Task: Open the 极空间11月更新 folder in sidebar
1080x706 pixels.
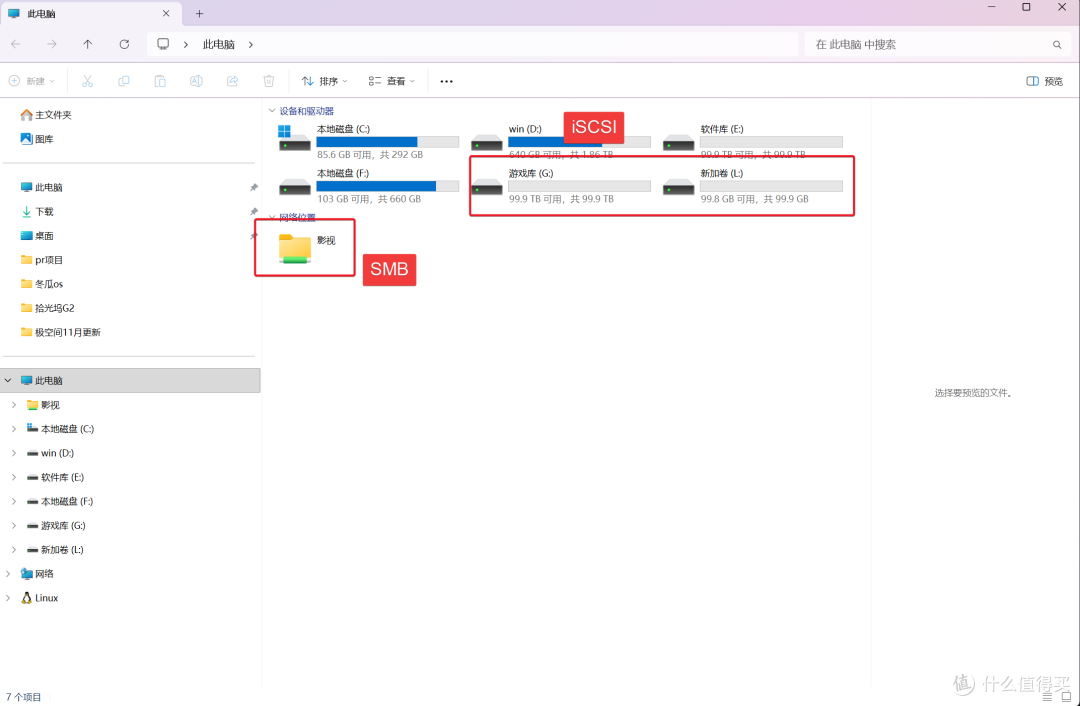Action: click(x=61, y=332)
